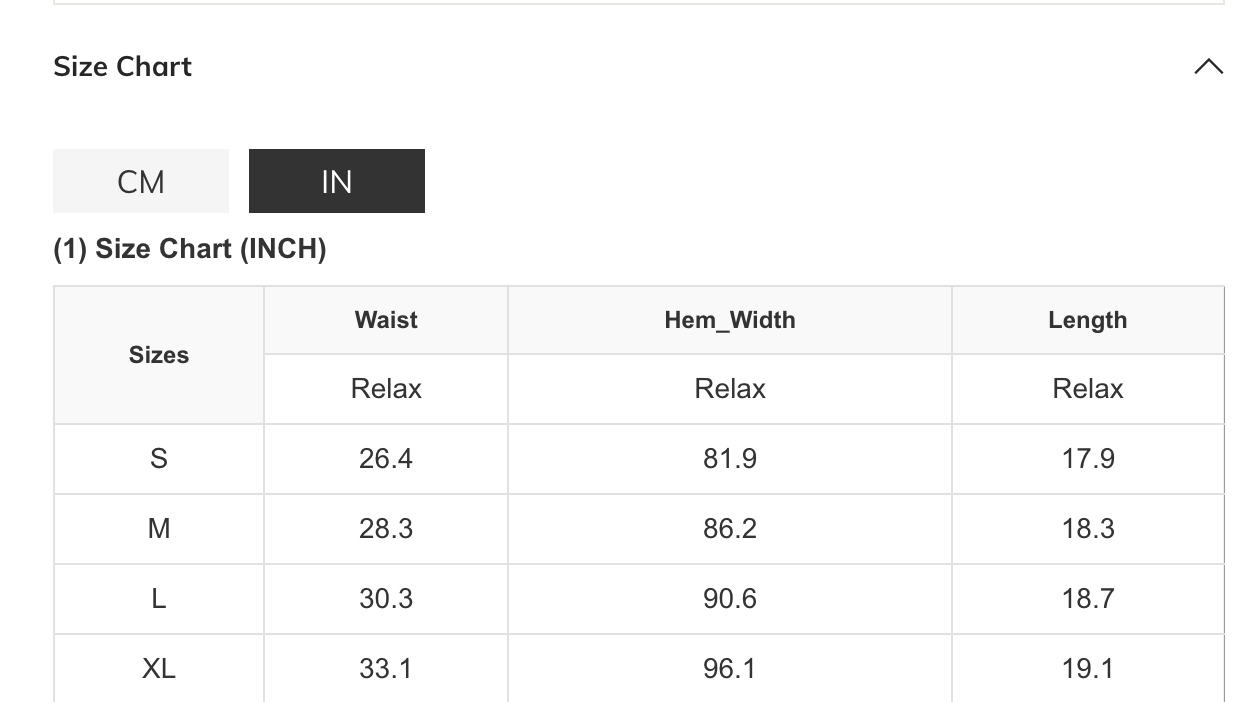1256x702 pixels.
Task: Click the Relax subheader under Waist
Action: 386,389
